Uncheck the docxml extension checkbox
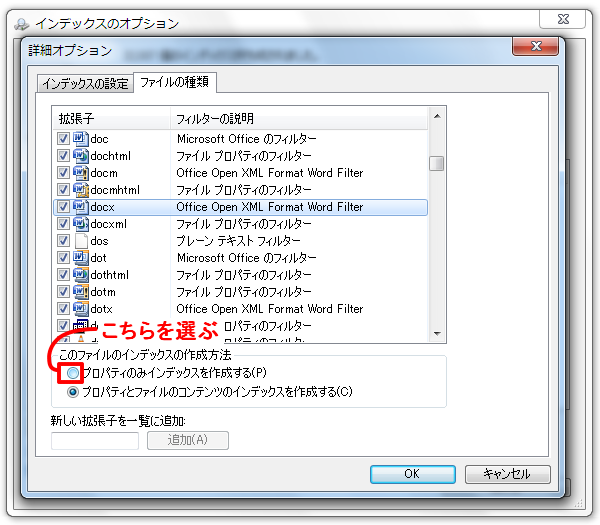Viewport: 600px width, 525px height. point(63,224)
